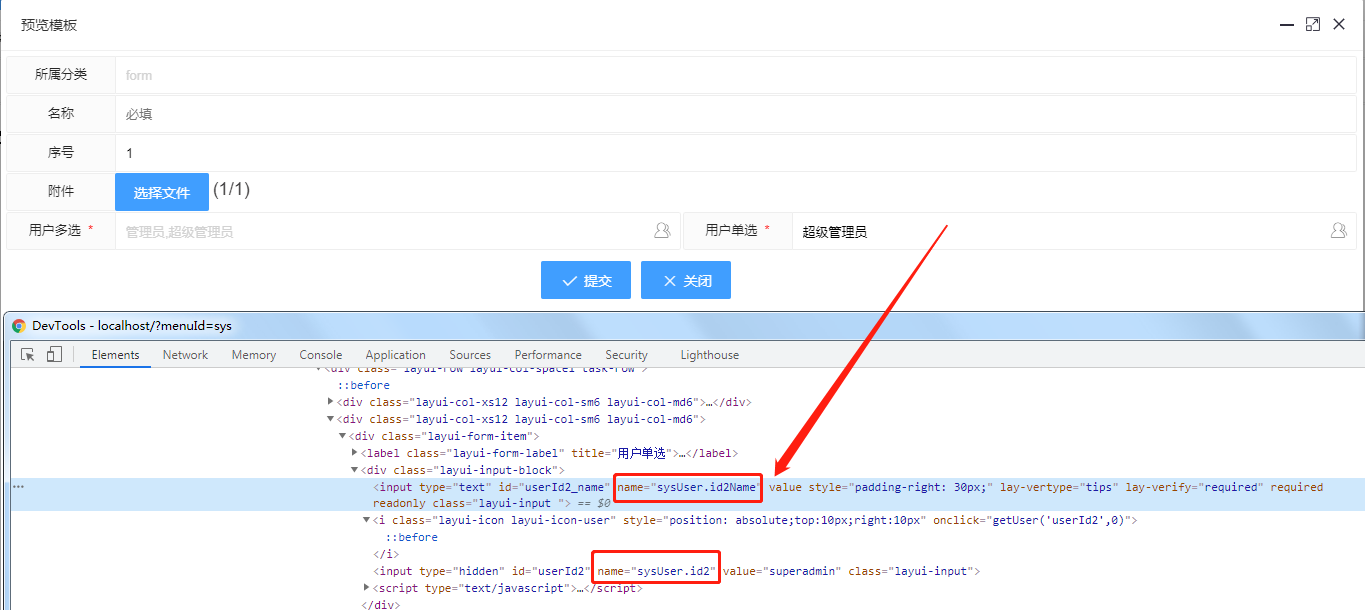Switch to the Security tab
Viewport: 1365px width, 610px height.
(x=626, y=354)
